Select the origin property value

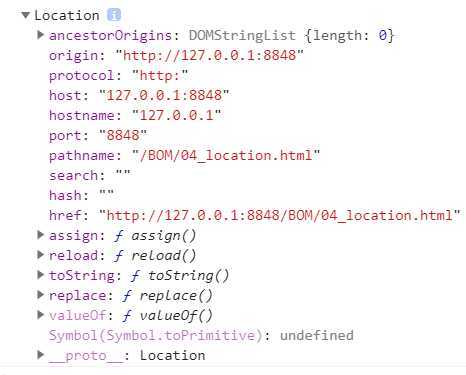(209, 55)
